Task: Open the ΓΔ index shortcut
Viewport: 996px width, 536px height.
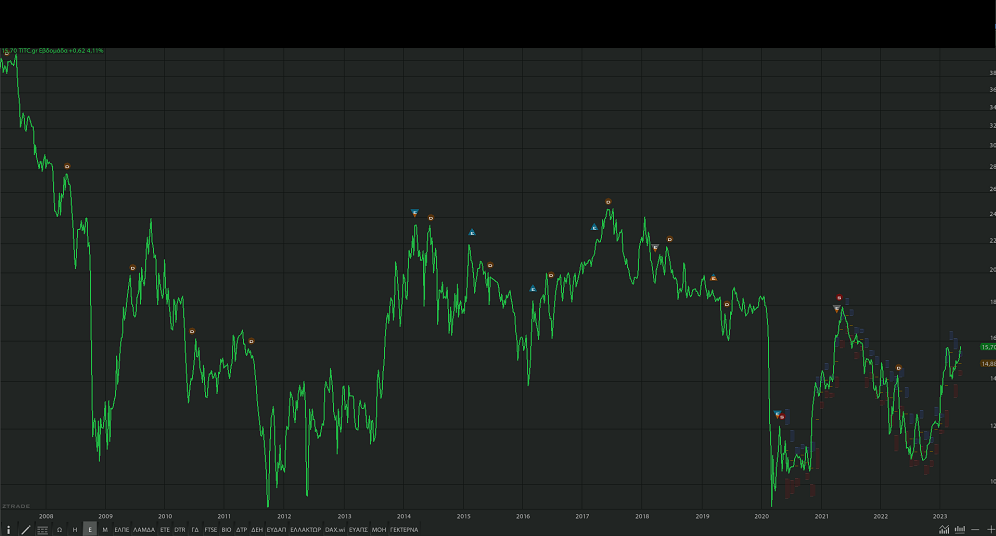Action: click(195, 530)
